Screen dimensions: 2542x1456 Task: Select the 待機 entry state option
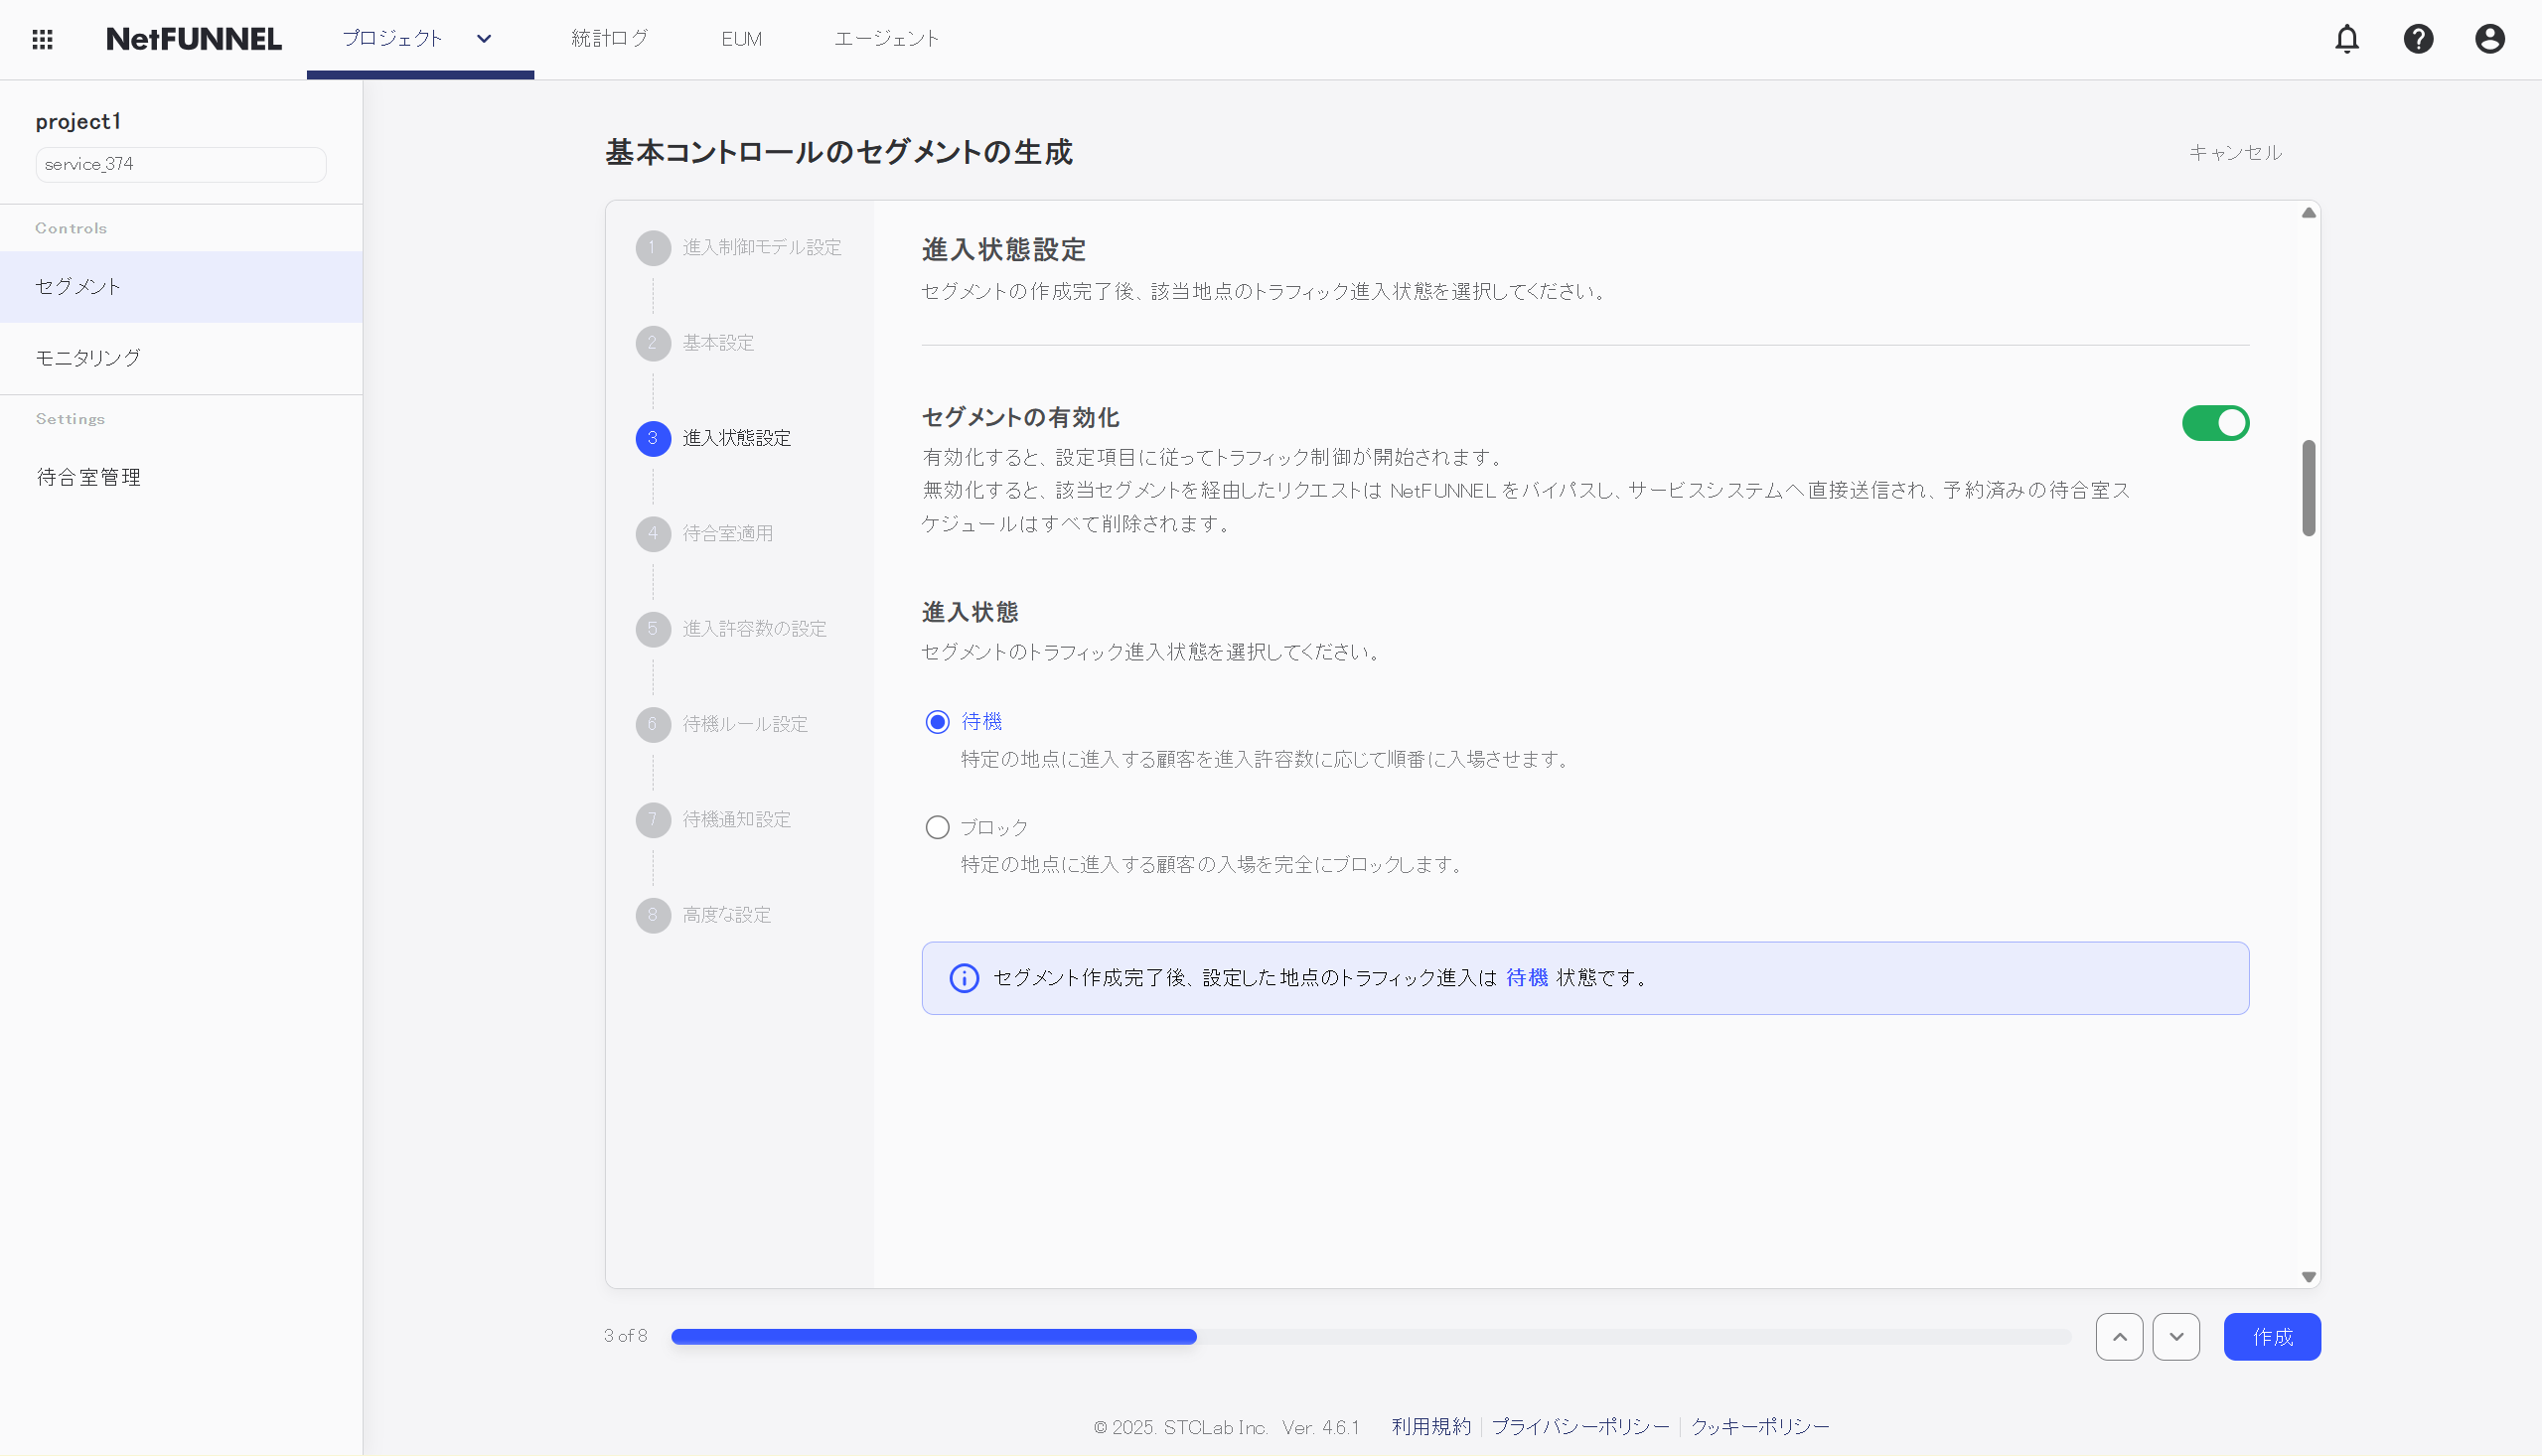point(937,721)
